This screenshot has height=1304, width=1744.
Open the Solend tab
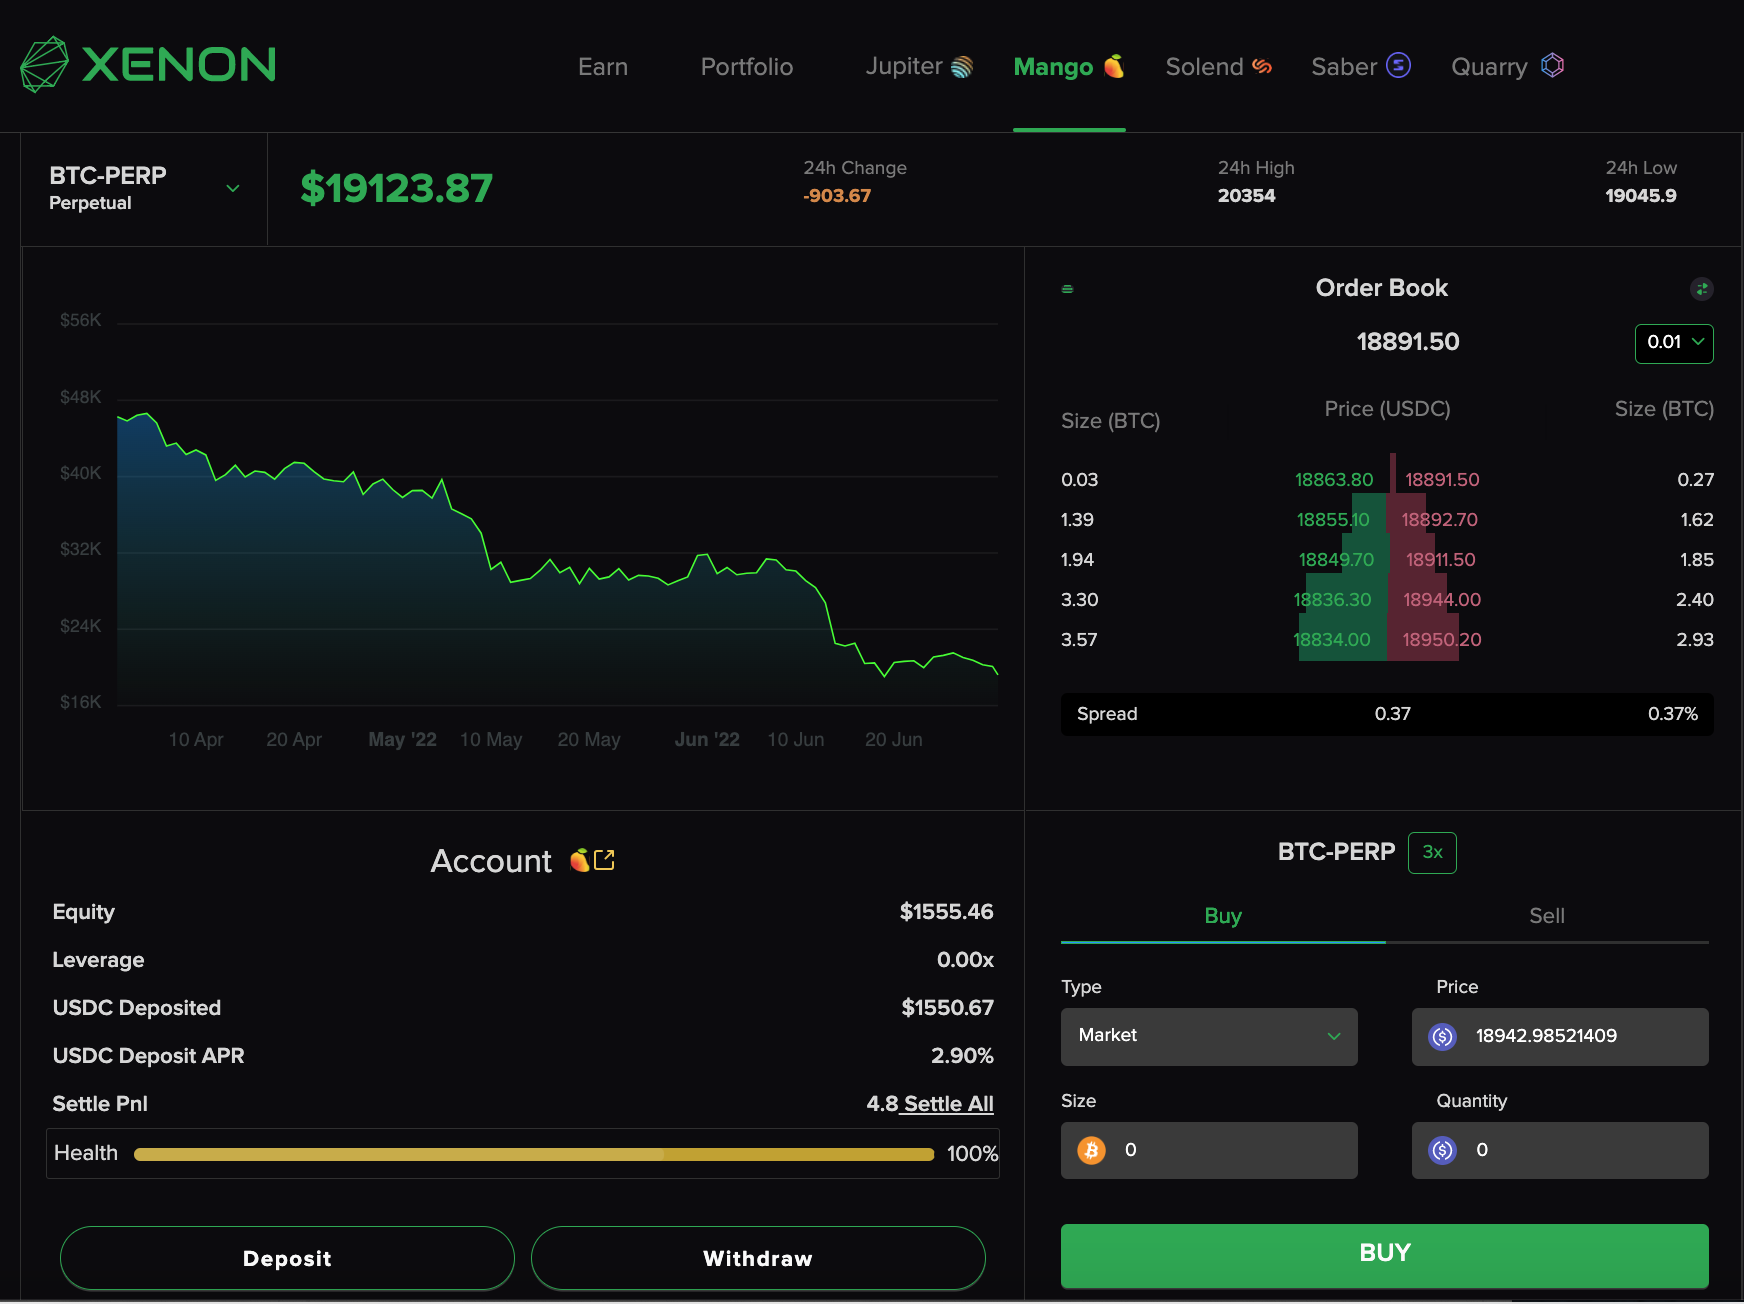[x=1219, y=67]
